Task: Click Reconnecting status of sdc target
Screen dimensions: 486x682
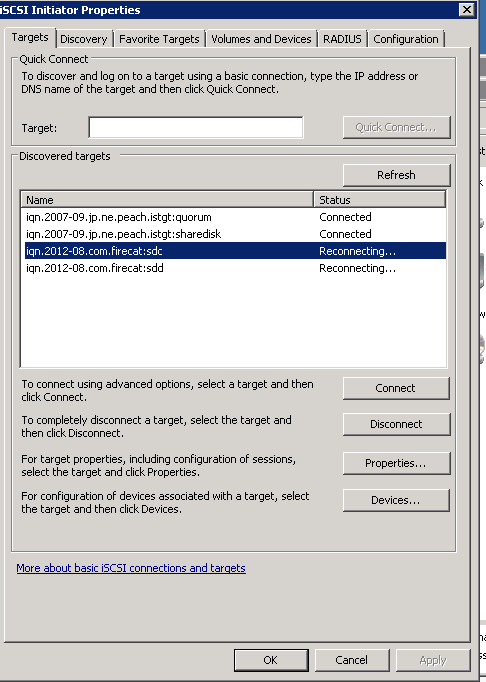Action: pyautogui.click(x=357, y=251)
